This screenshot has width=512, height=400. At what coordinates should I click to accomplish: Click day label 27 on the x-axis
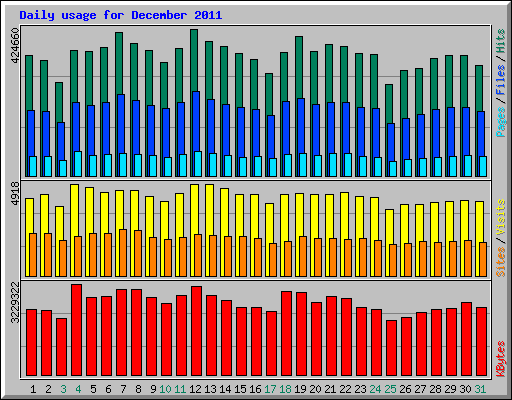pyautogui.click(x=420, y=389)
